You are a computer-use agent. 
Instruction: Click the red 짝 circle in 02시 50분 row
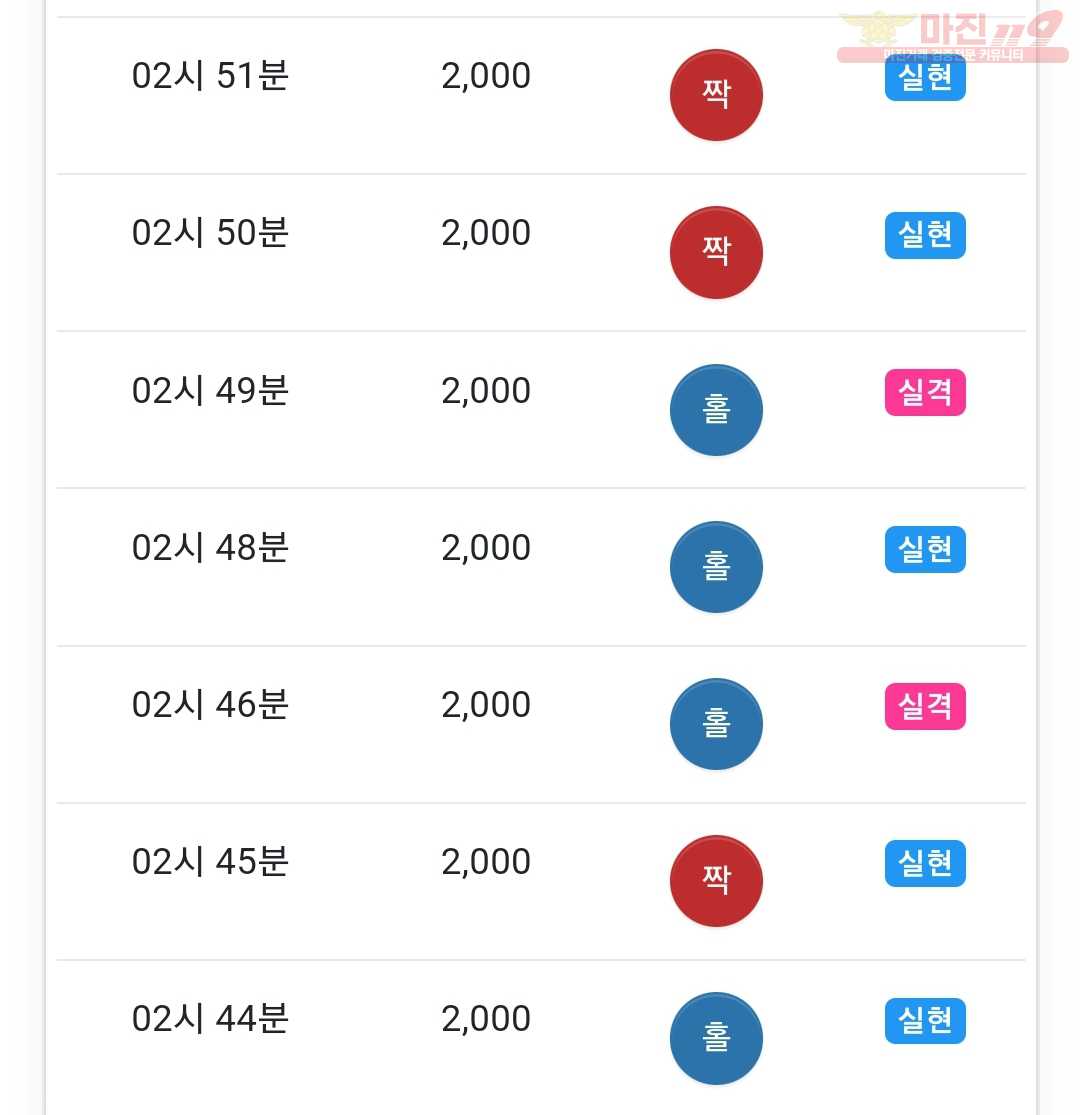tap(716, 252)
